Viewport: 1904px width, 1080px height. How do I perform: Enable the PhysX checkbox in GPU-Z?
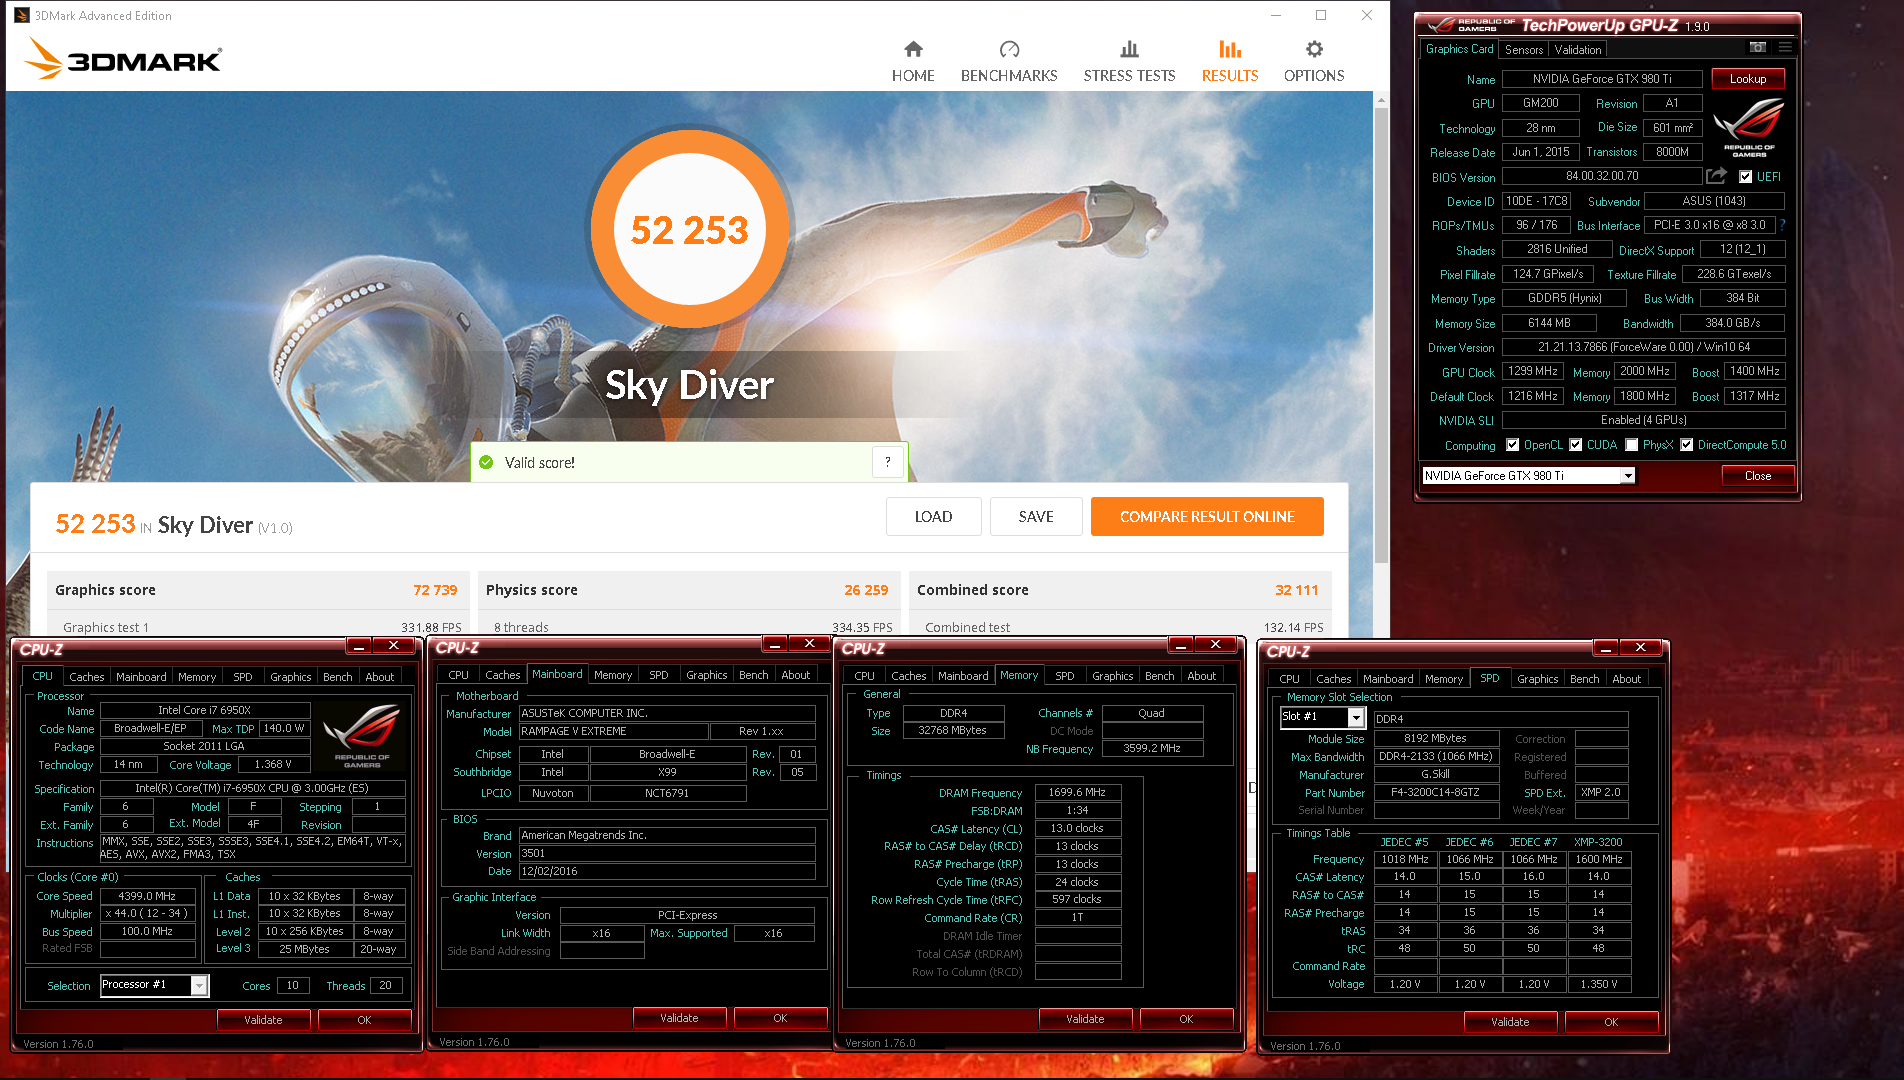(x=1631, y=445)
